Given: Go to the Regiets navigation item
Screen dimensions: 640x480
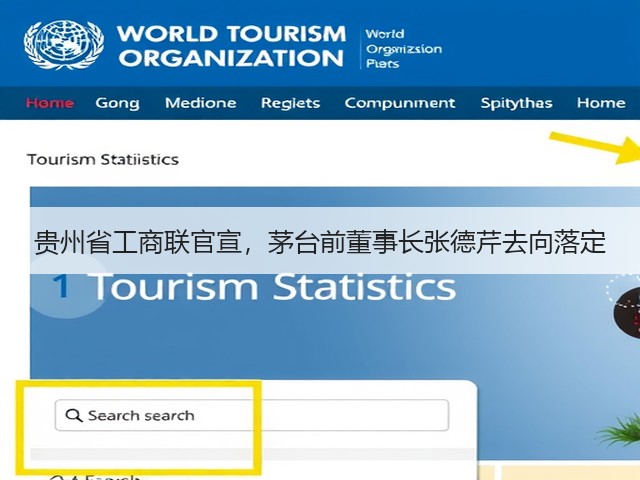Looking at the screenshot, I should (290, 103).
